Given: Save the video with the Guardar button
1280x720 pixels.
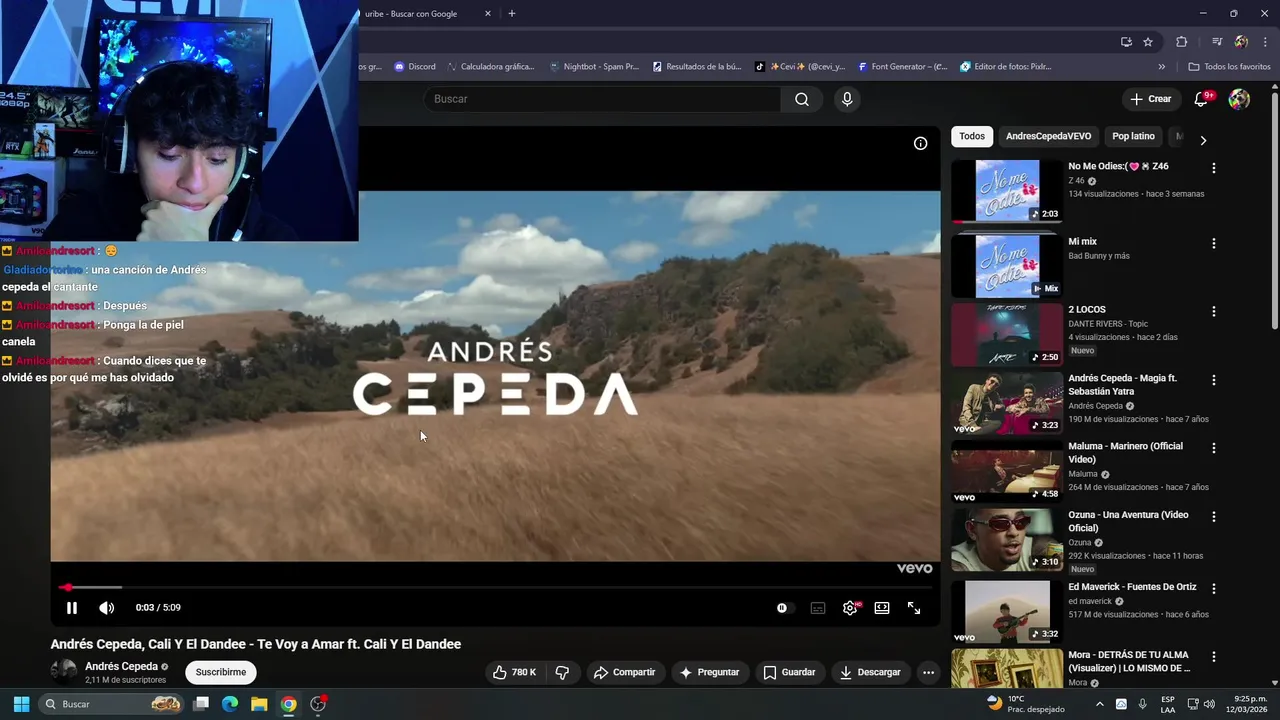Looking at the screenshot, I should [x=789, y=672].
